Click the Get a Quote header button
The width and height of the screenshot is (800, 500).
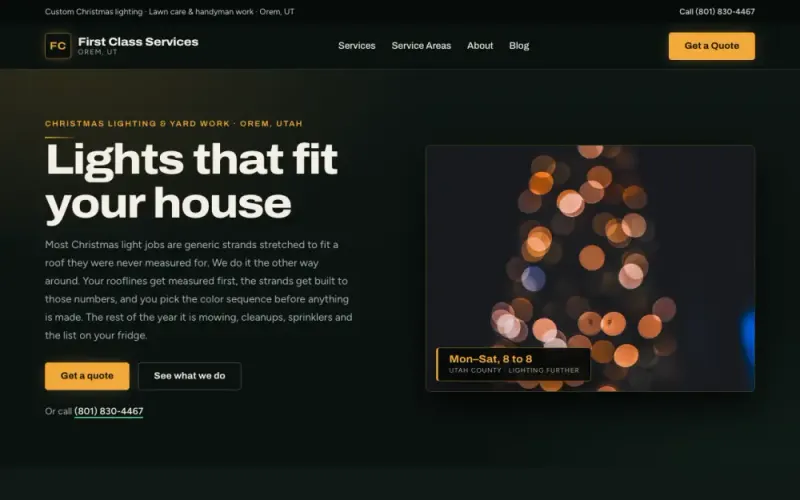(x=712, y=46)
